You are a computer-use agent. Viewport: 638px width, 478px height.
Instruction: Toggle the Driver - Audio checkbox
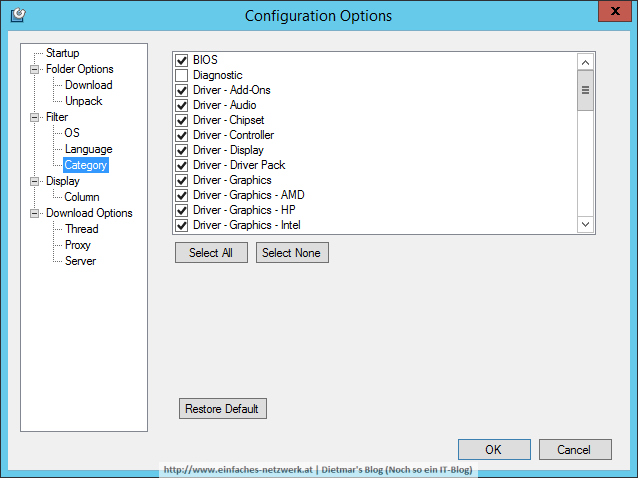(x=181, y=105)
